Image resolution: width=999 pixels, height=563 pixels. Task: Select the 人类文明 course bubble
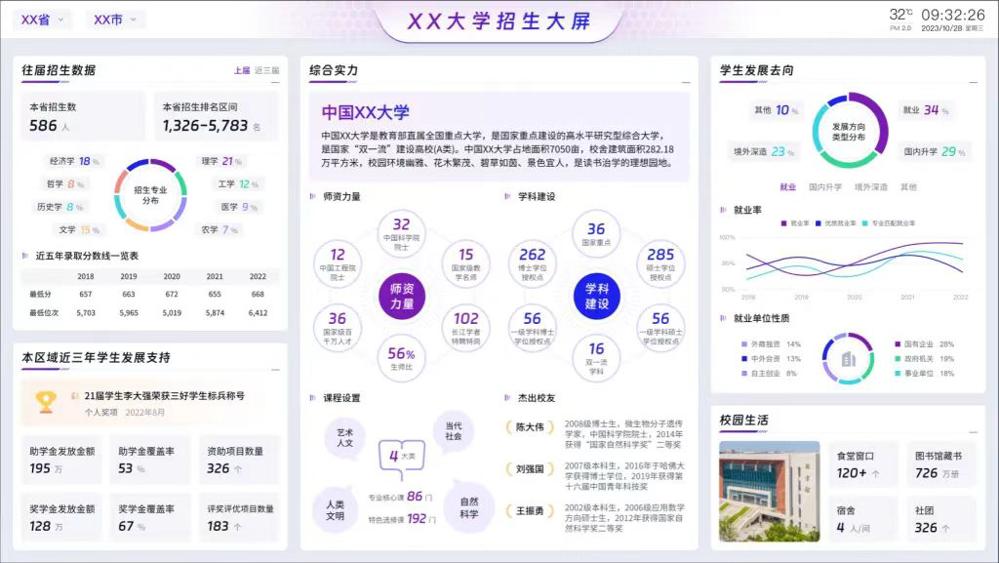pos(335,511)
